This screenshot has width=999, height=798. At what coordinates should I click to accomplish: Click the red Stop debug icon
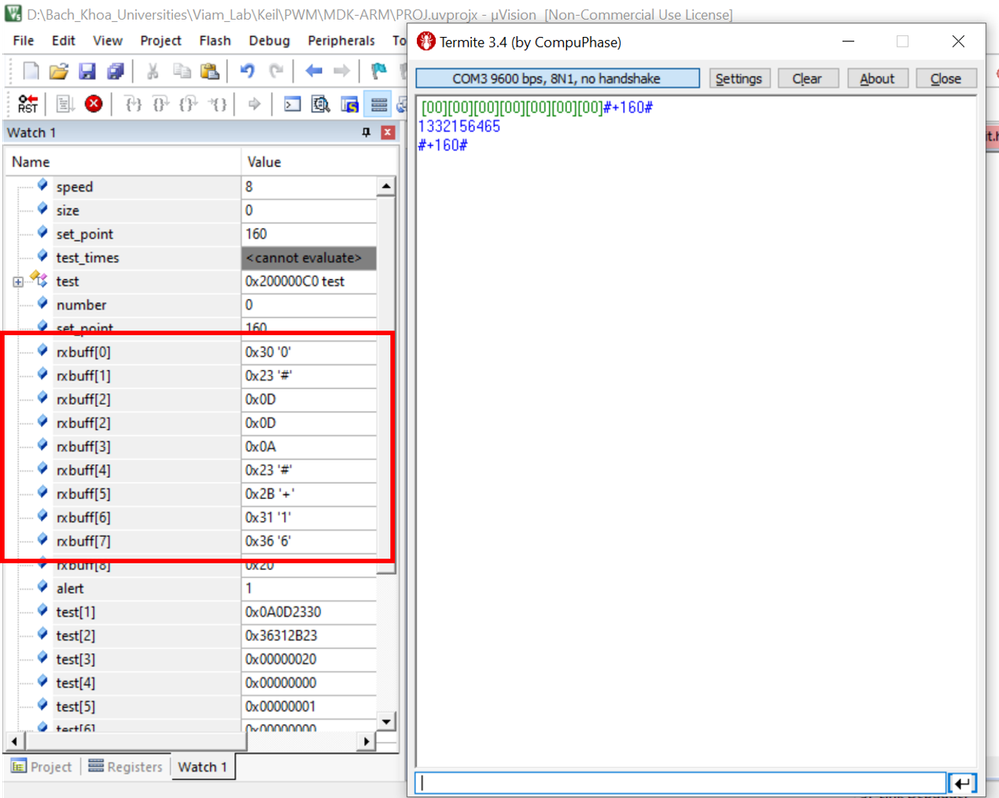coord(93,103)
